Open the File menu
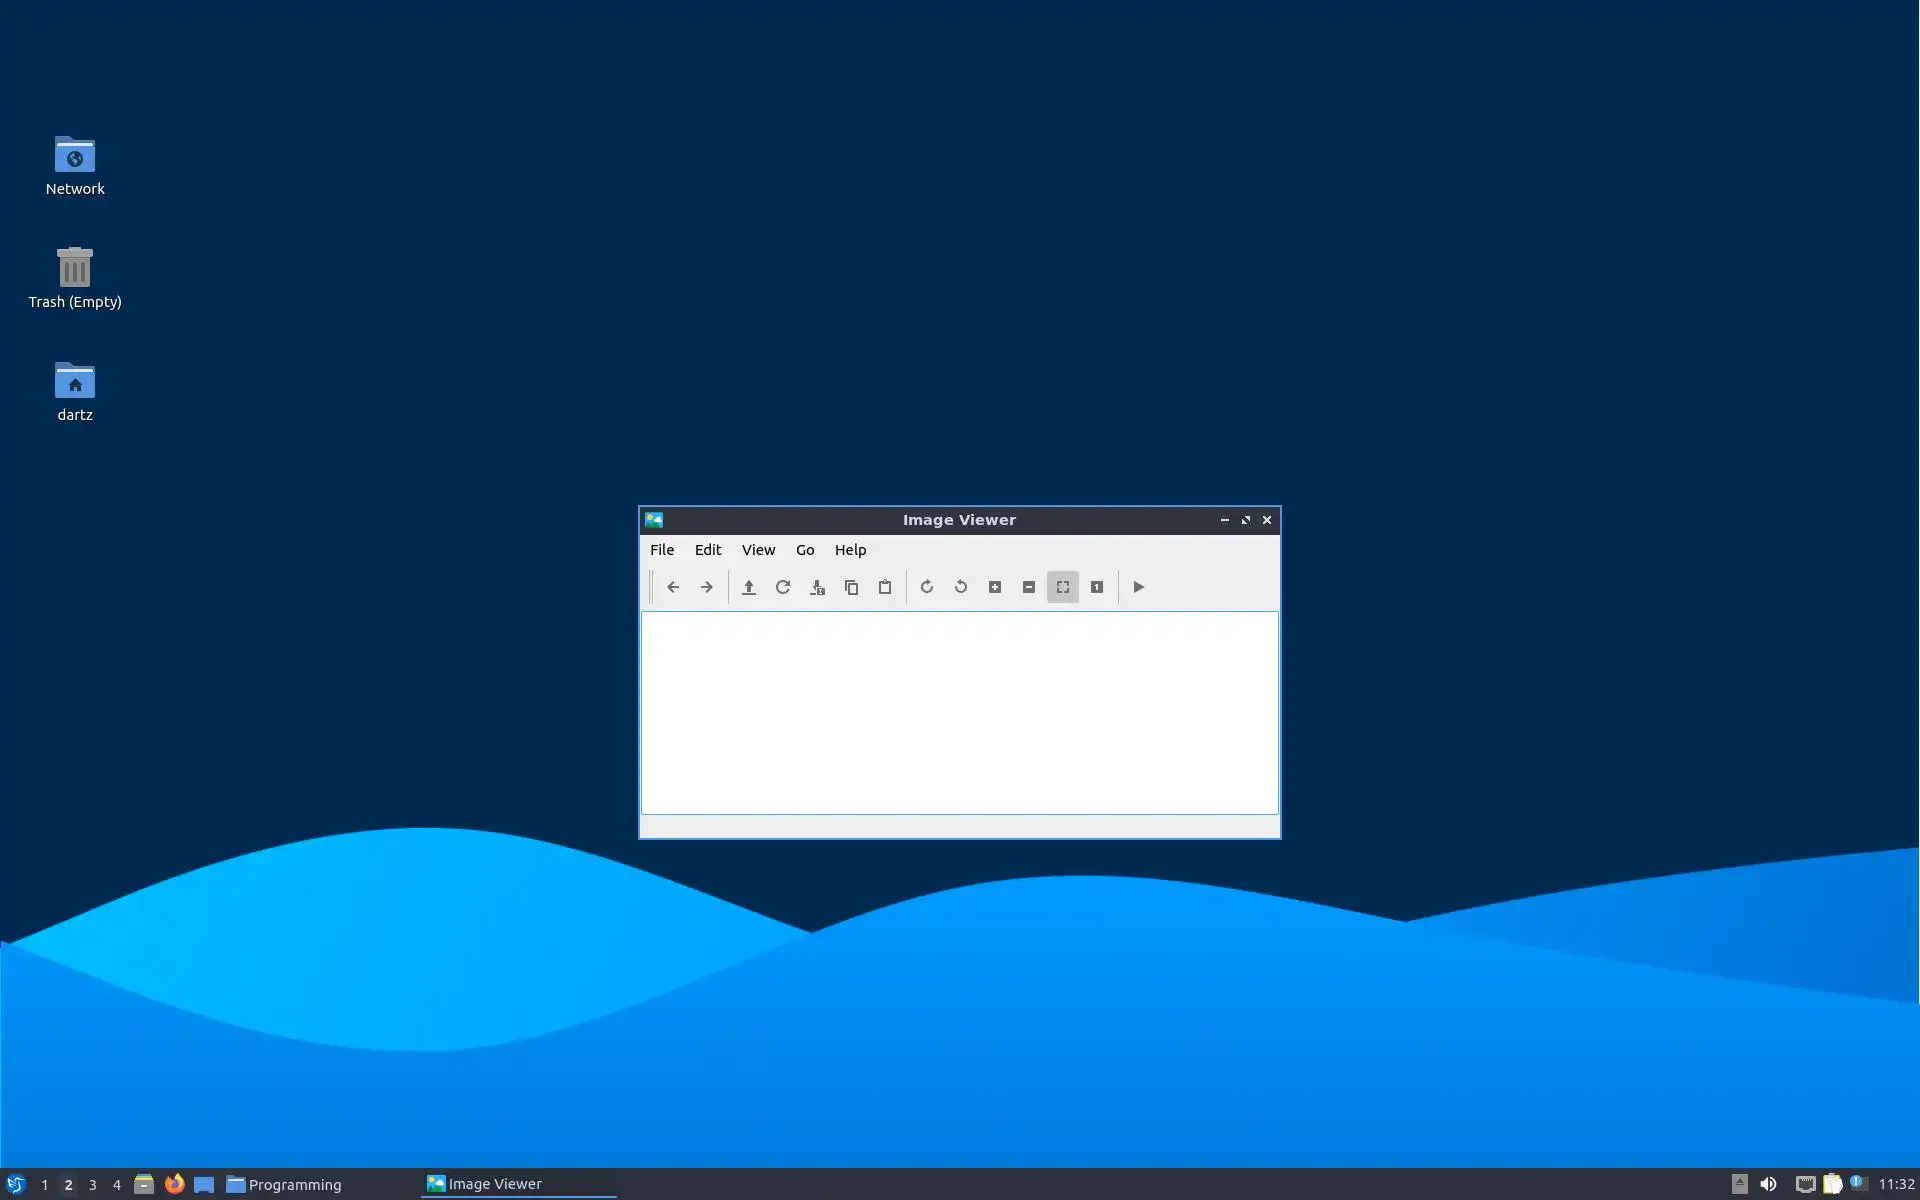The image size is (1920, 1200). (x=662, y=550)
